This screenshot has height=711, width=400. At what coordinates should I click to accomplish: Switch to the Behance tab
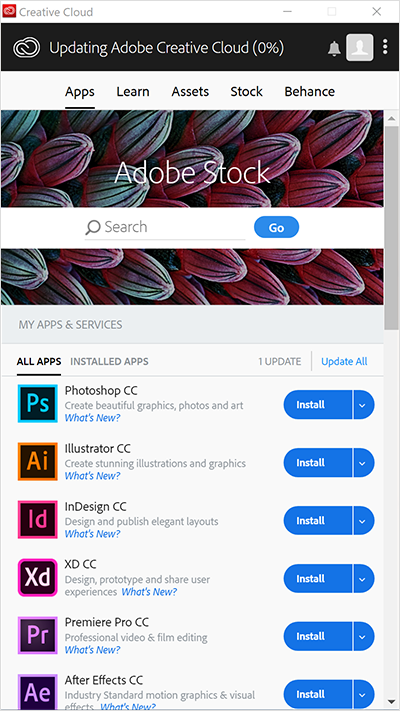[310, 92]
